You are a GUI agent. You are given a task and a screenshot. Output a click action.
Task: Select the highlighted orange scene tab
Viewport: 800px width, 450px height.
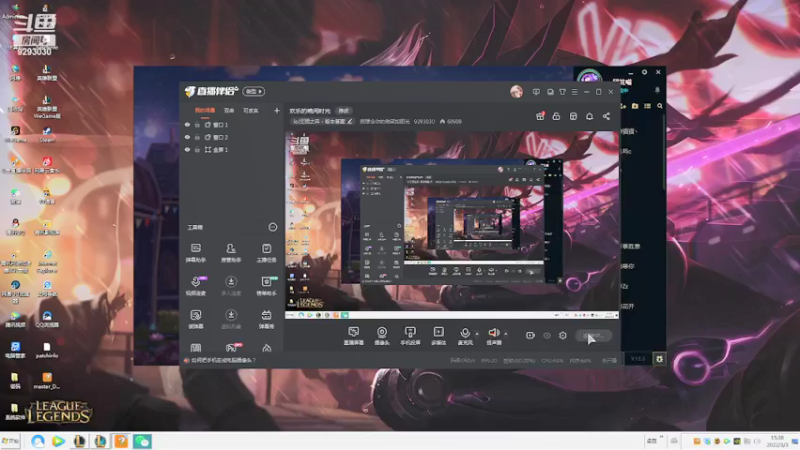tap(205, 111)
